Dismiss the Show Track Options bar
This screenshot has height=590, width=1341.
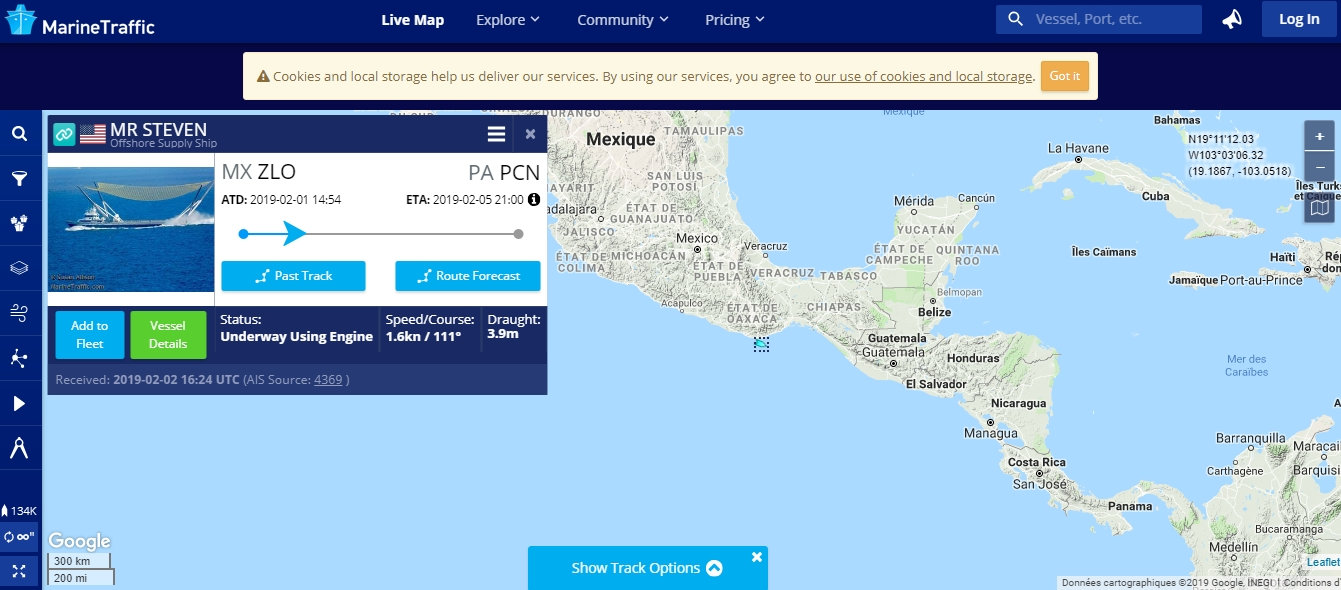click(x=757, y=556)
